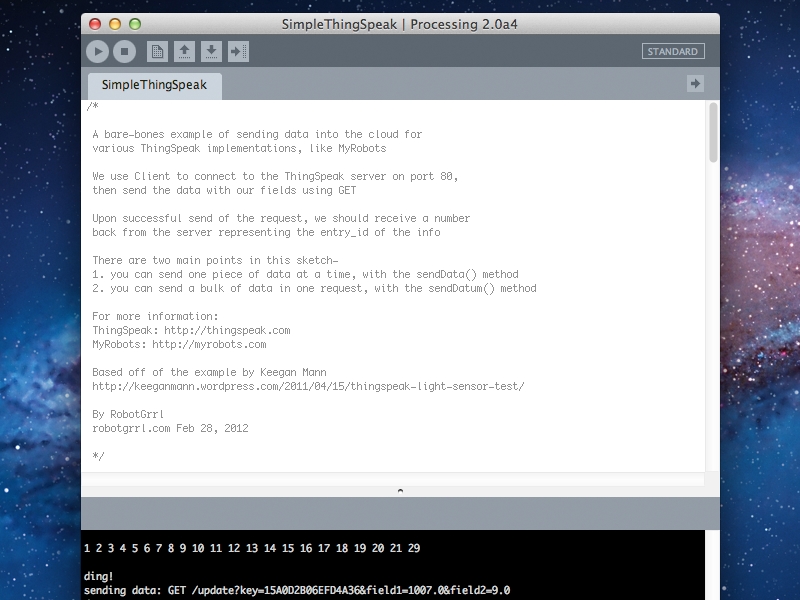Image resolution: width=800 pixels, height=600 pixels.
Task: Open a sketch using the up-arrow icon
Action: point(184,52)
